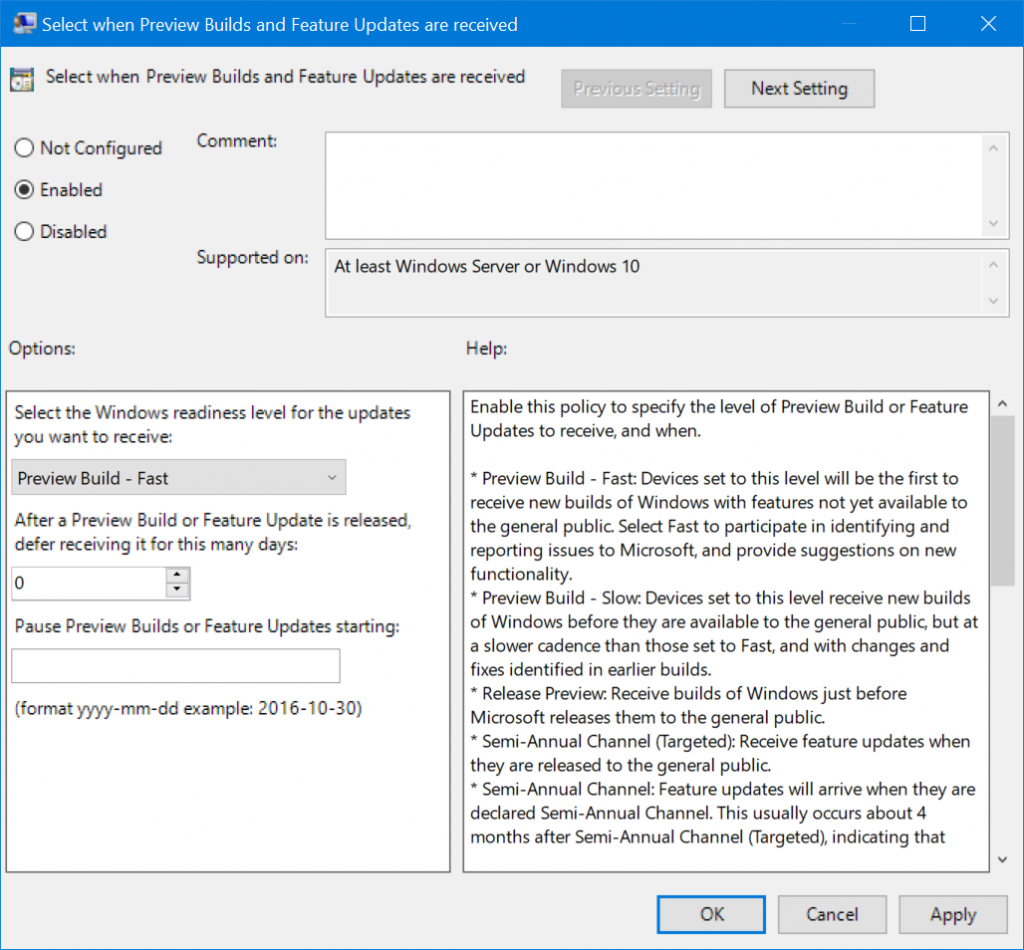Screen dimensions: 1024x950
Task: Open the Windows readiness level dropdown
Action: click(x=332, y=477)
